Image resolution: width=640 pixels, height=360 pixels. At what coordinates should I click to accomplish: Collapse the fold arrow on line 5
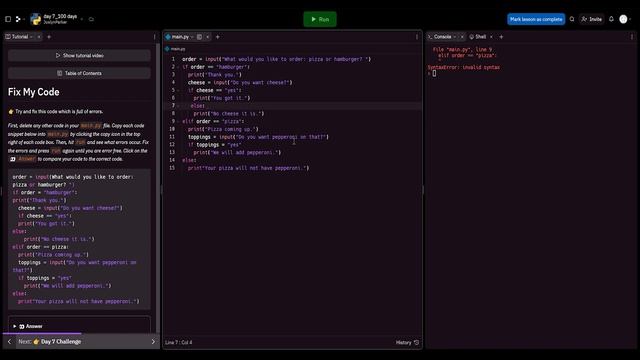click(179, 90)
